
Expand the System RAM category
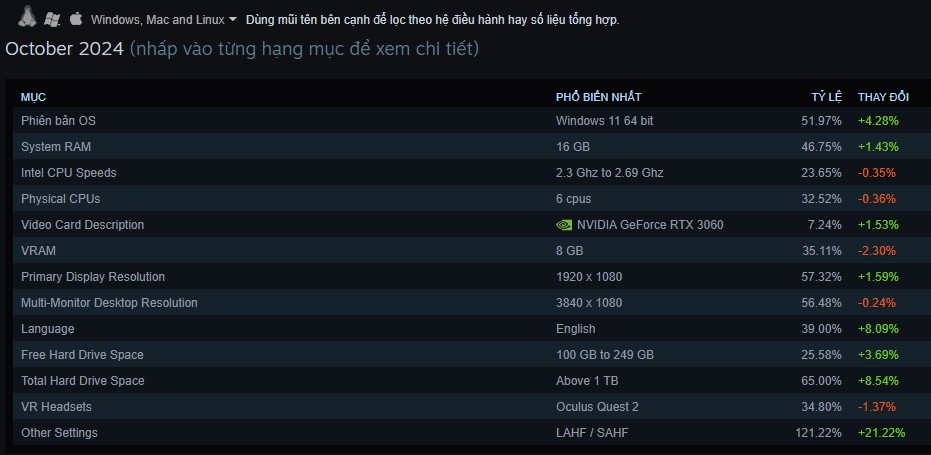point(469,147)
